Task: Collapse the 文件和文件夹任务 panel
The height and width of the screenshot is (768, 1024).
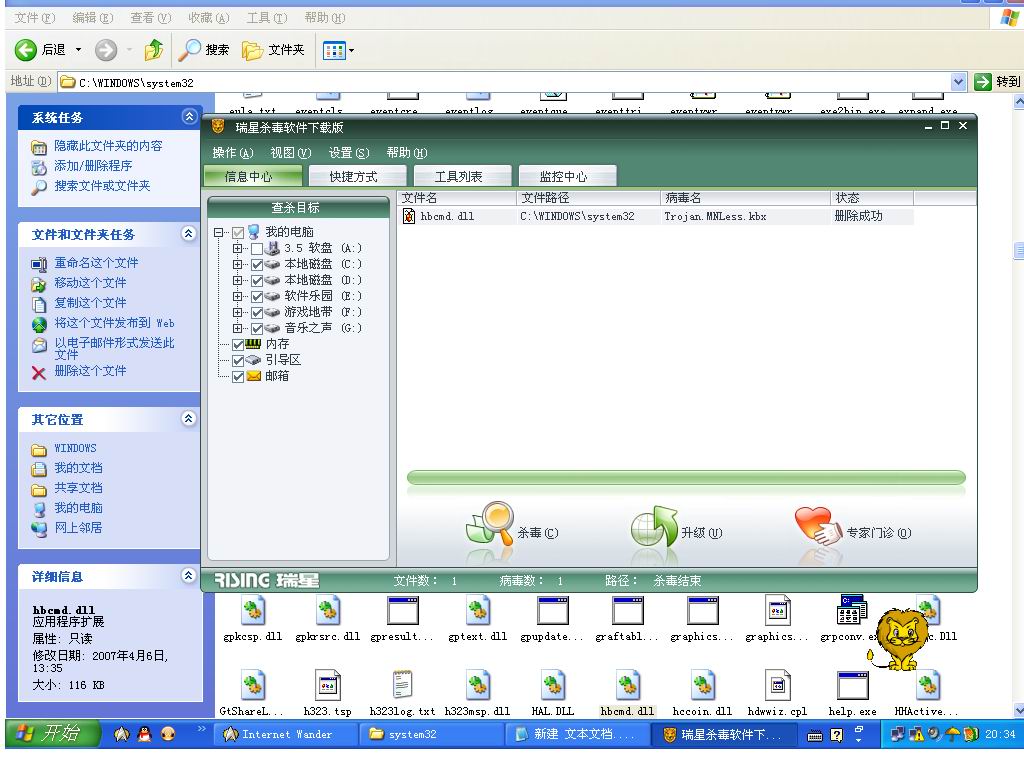Action: click(189, 233)
